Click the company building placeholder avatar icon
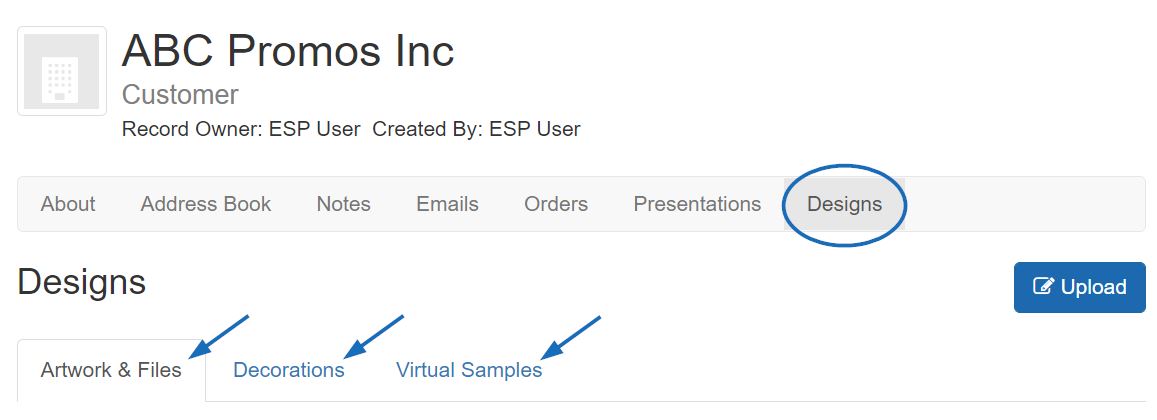Viewport: 1157px width, 420px height. [62, 72]
